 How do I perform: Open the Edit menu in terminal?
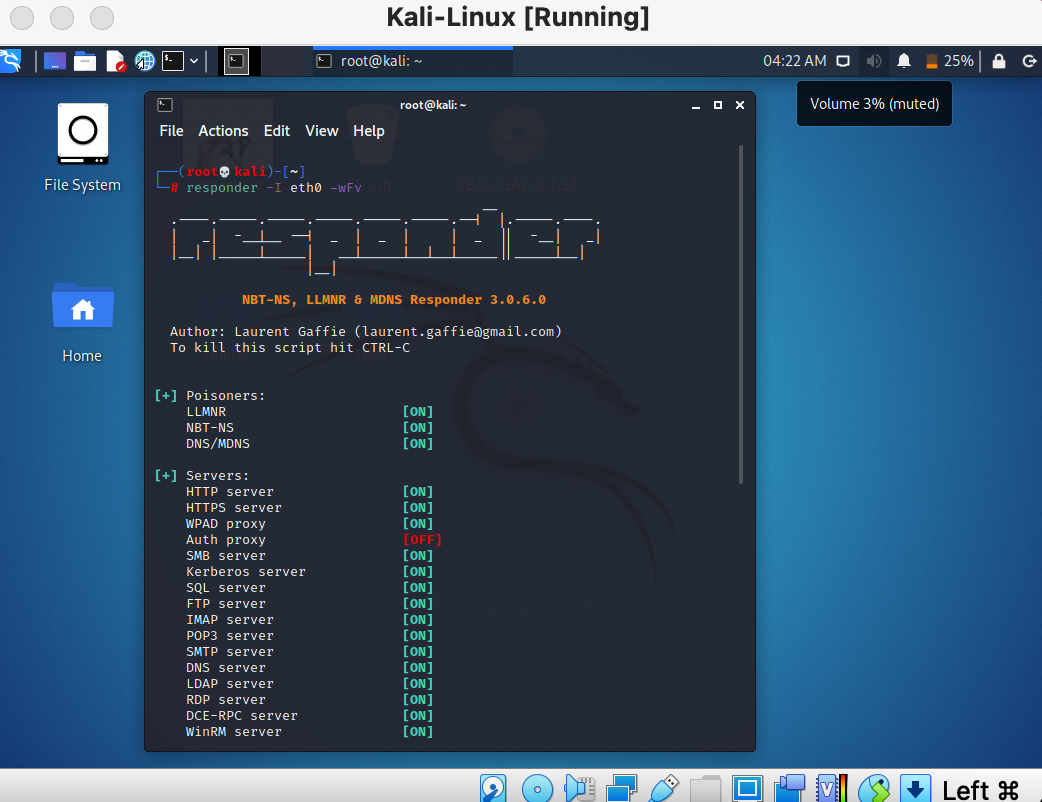point(276,131)
